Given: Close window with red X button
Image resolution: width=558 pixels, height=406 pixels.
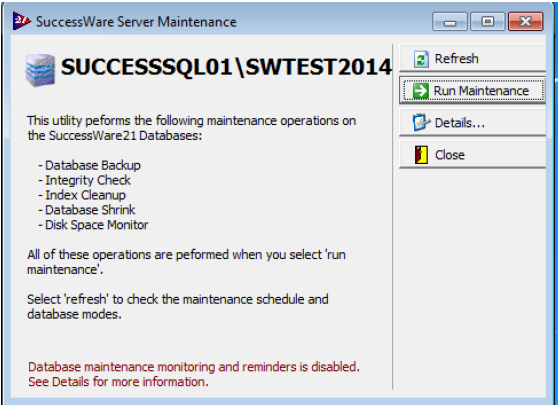Looking at the screenshot, I should click(x=526, y=21).
